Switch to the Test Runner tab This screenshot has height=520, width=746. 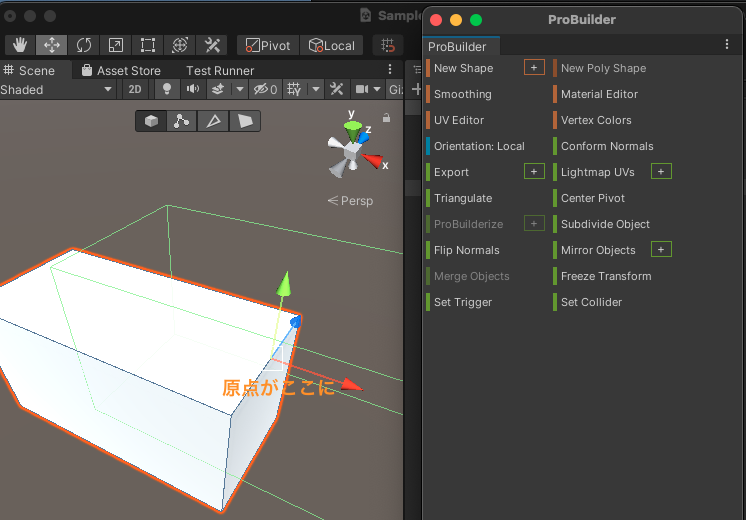click(220, 70)
